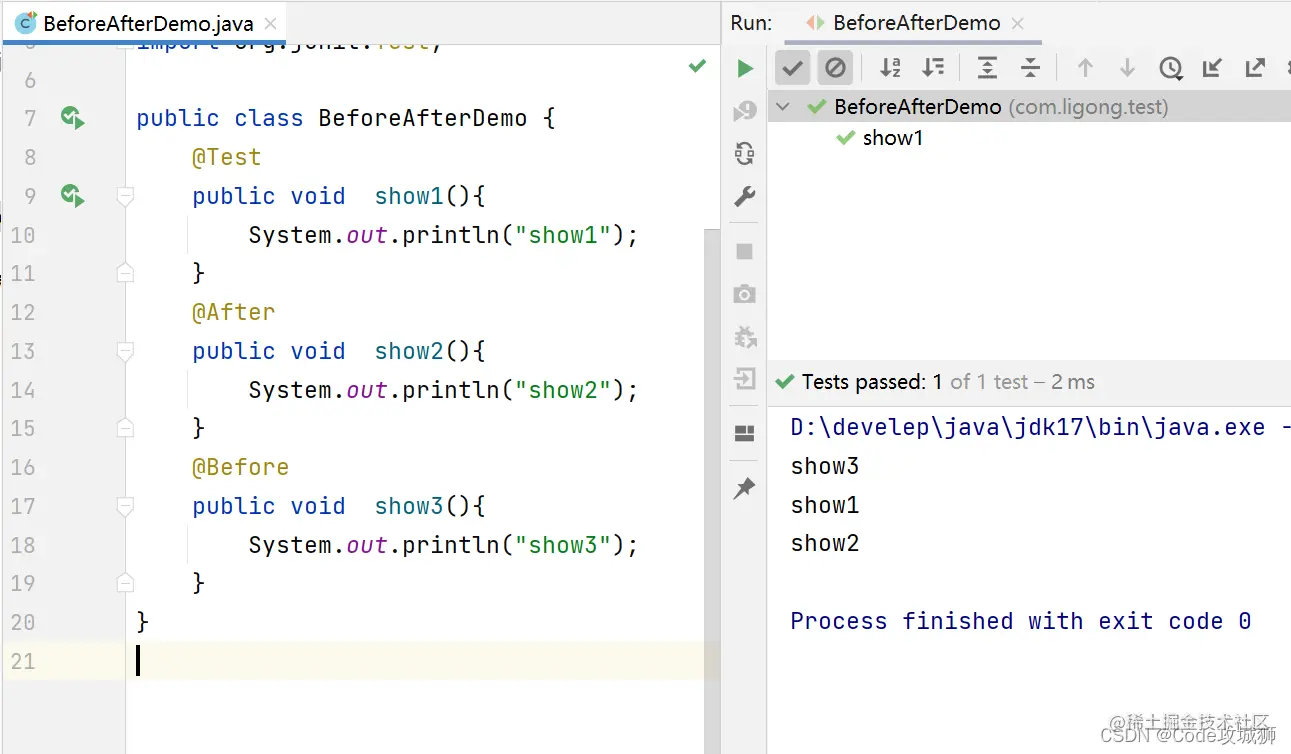1291x754 pixels.
Task: Toggle Show Ignored tests button
Action: 835,68
